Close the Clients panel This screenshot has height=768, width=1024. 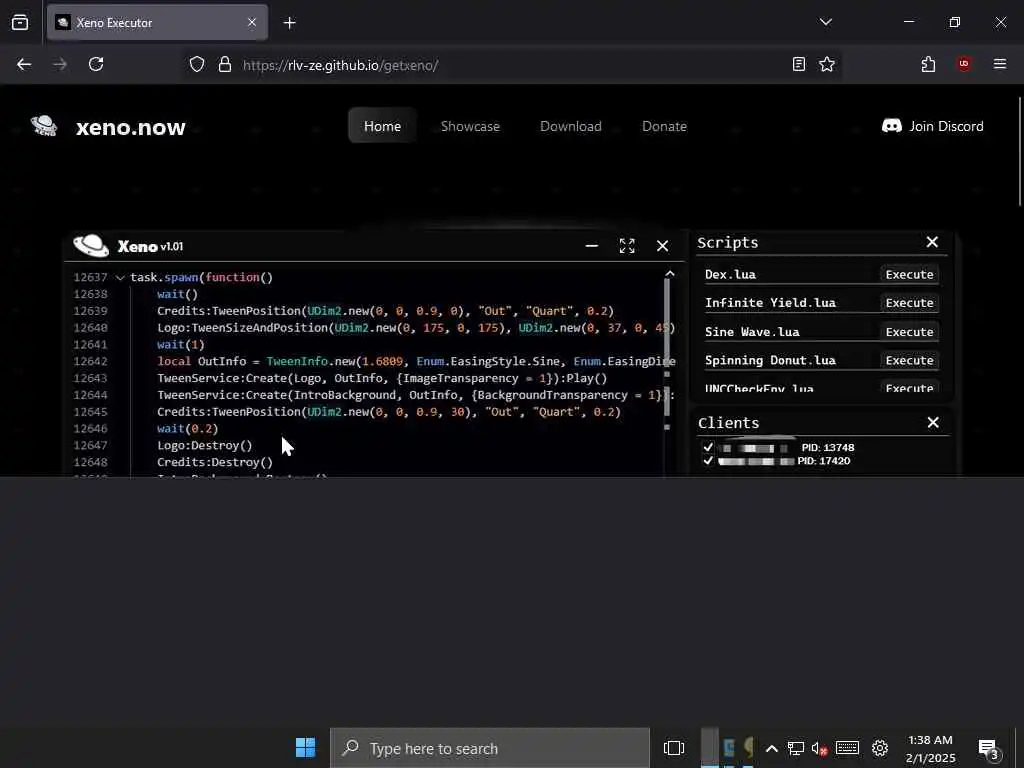click(933, 423)
